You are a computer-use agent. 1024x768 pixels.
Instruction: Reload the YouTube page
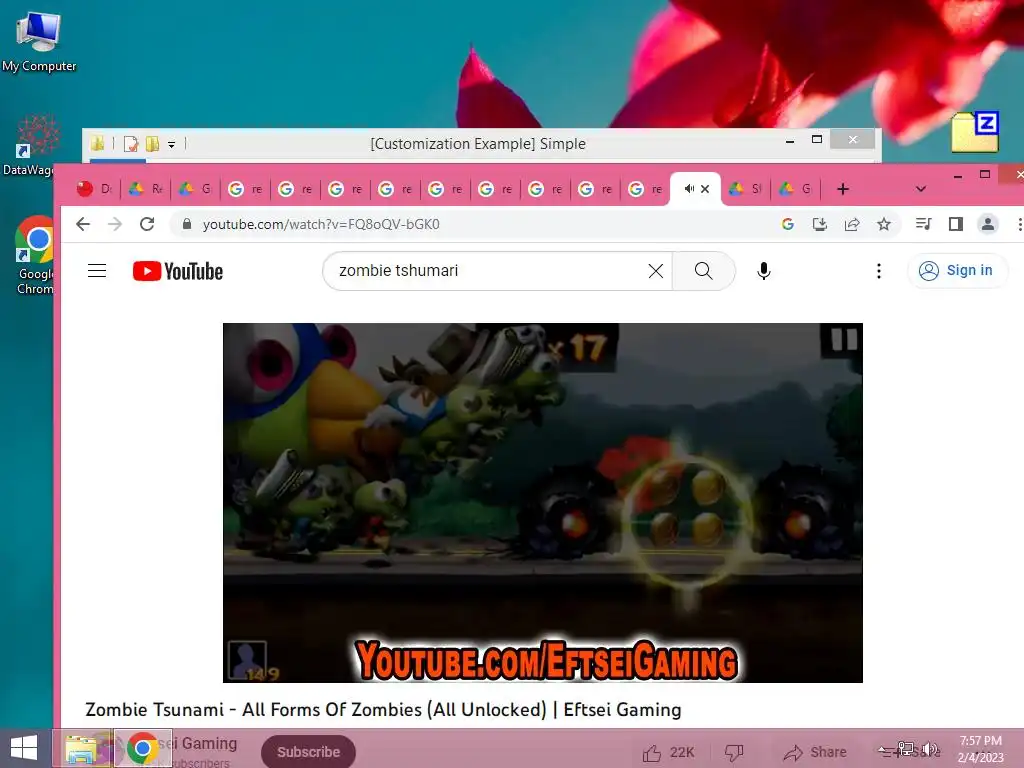(x=148, y=225)
